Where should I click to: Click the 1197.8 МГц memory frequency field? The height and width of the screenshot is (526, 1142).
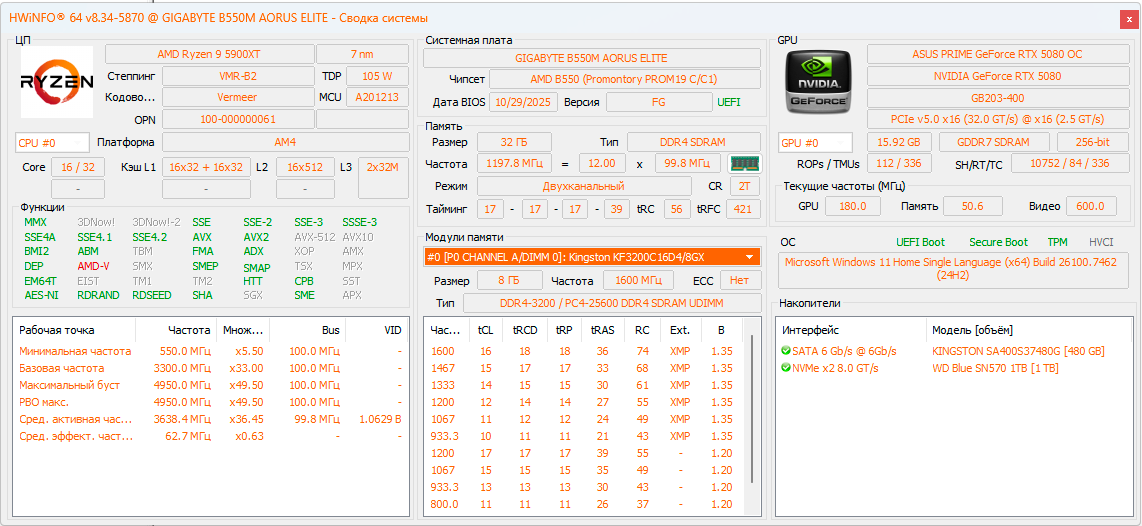(x=514, y=164)
